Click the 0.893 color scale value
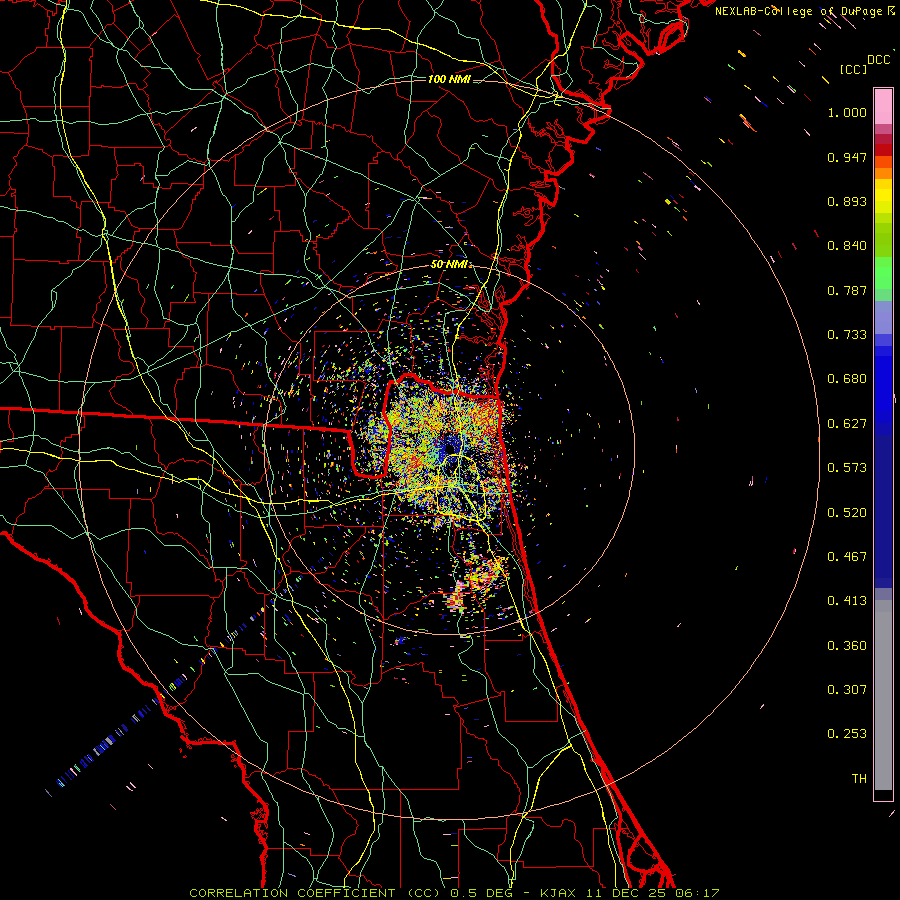The image size is (900, 900). pos(847,201)
